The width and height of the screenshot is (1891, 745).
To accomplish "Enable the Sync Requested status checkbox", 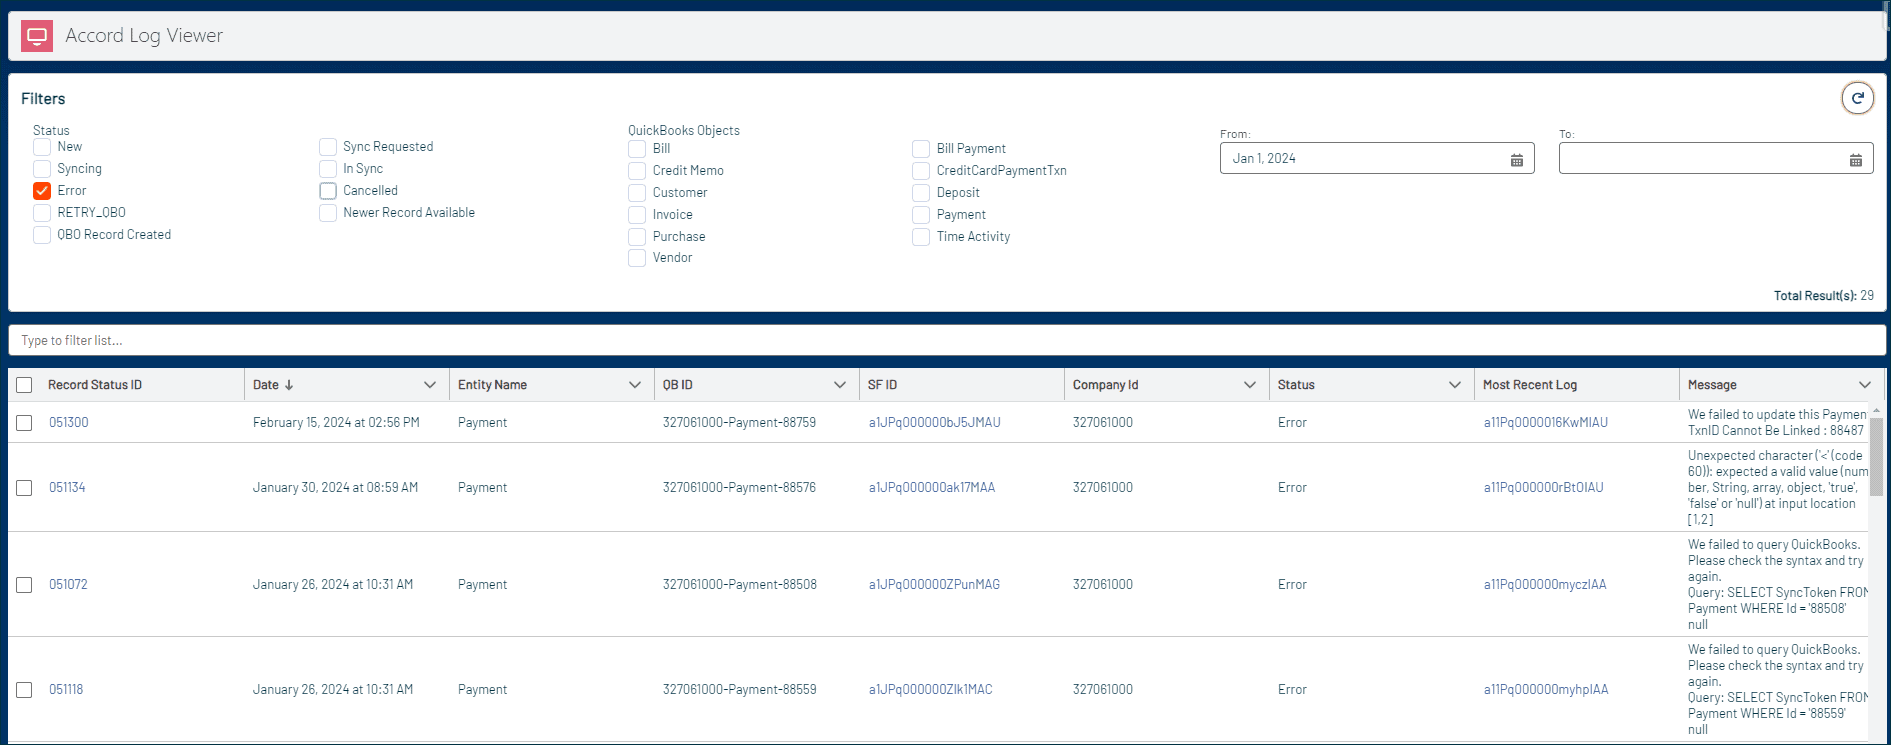I will 328,147.
